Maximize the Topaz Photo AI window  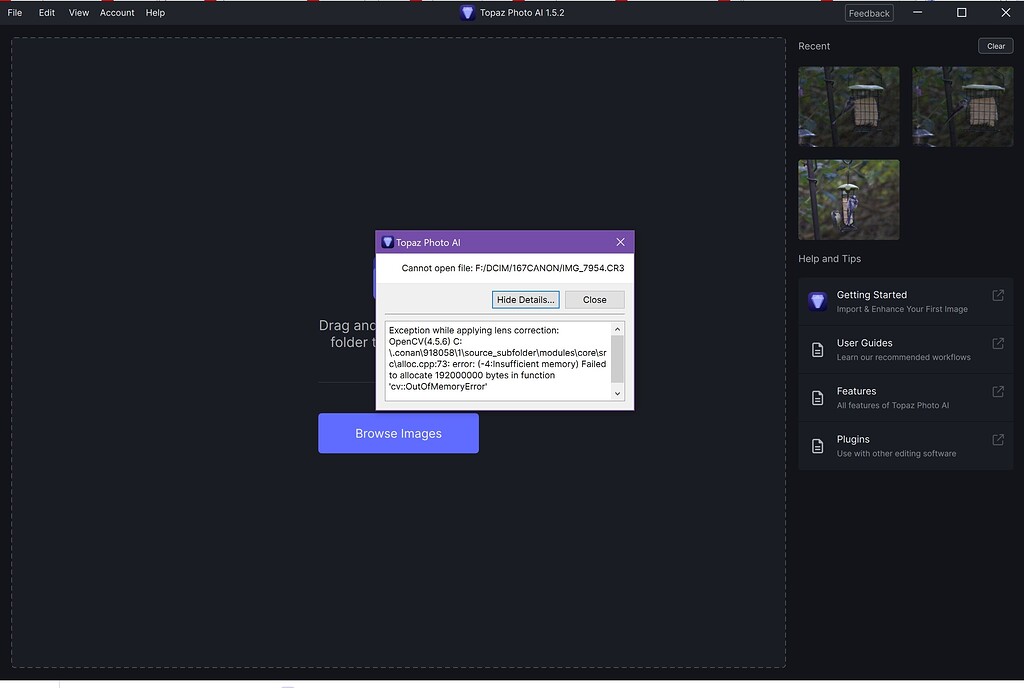(x=961, y=12)
